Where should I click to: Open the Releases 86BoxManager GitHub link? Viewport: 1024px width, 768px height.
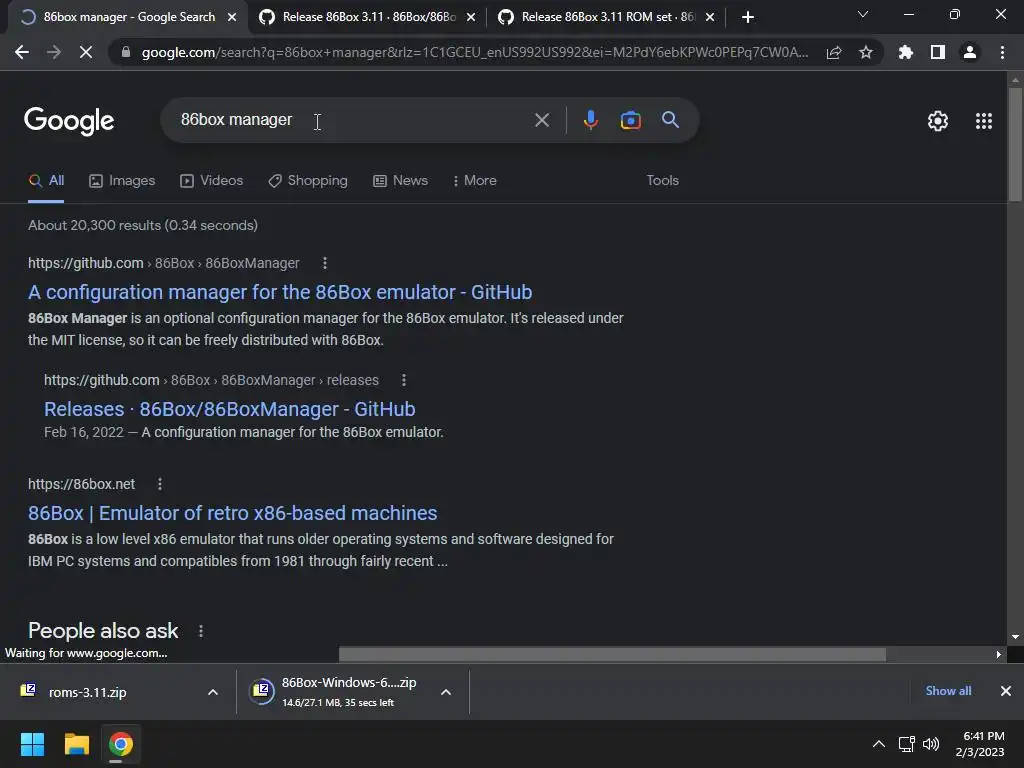pos(230,409)
